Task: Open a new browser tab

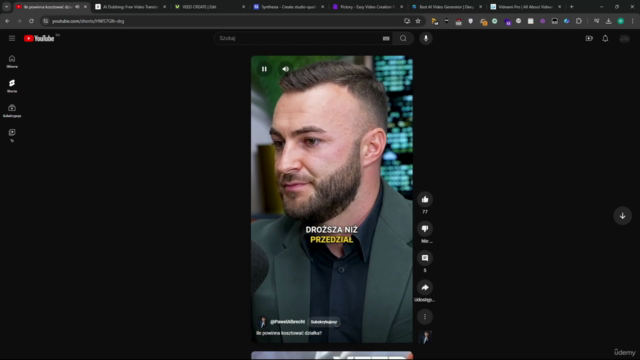Action: click(x=571, y=7)
